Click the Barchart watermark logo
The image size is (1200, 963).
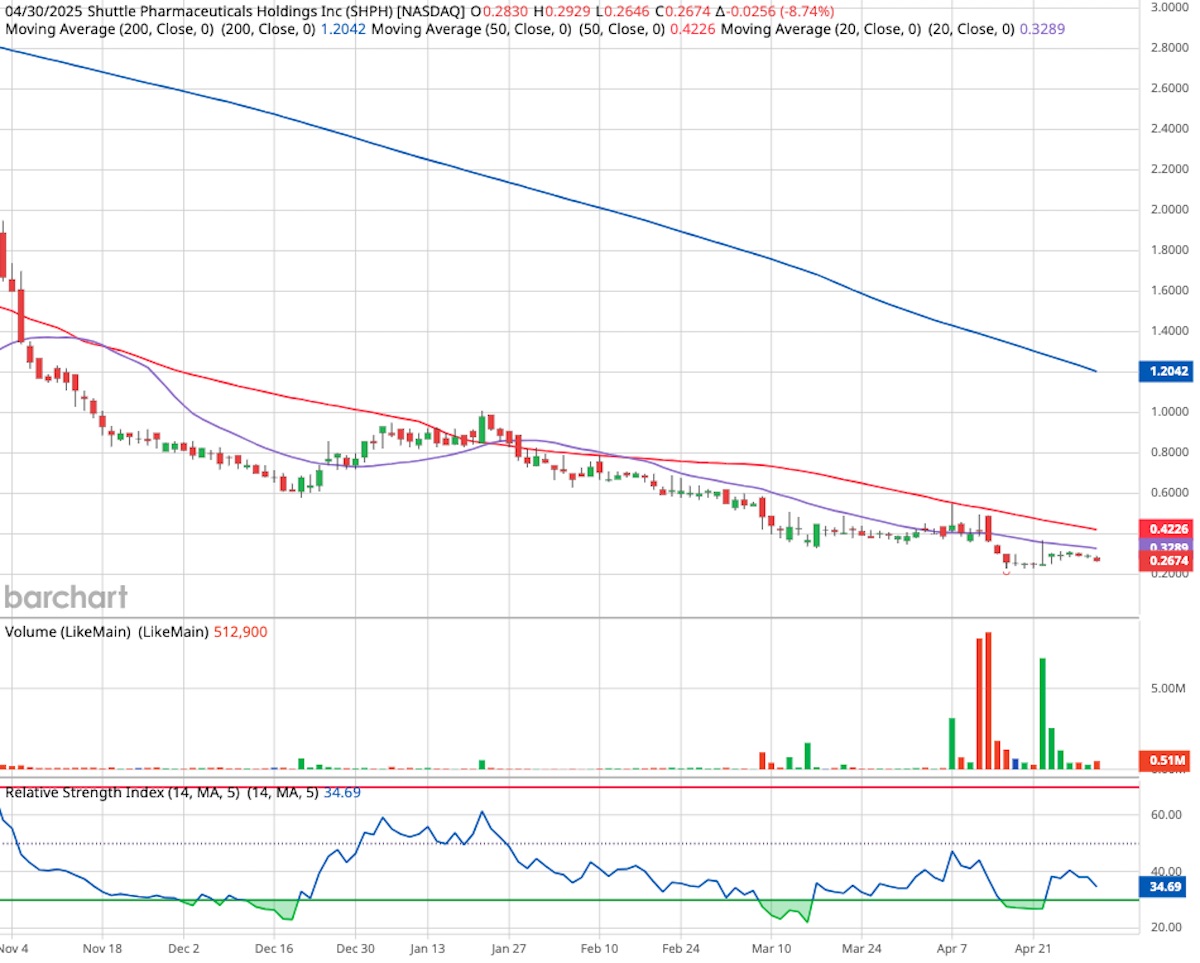click(64, 597)
